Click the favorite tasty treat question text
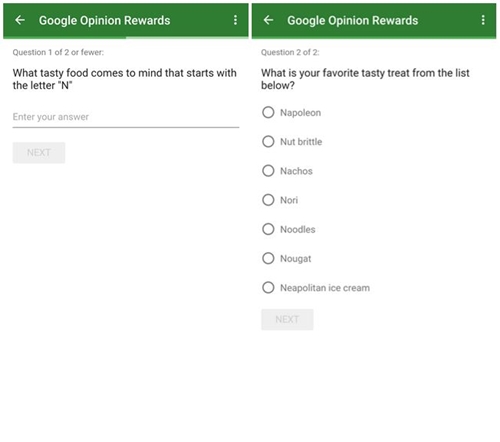This screenshot has height=442, width=500. click(x=365, y=79)
